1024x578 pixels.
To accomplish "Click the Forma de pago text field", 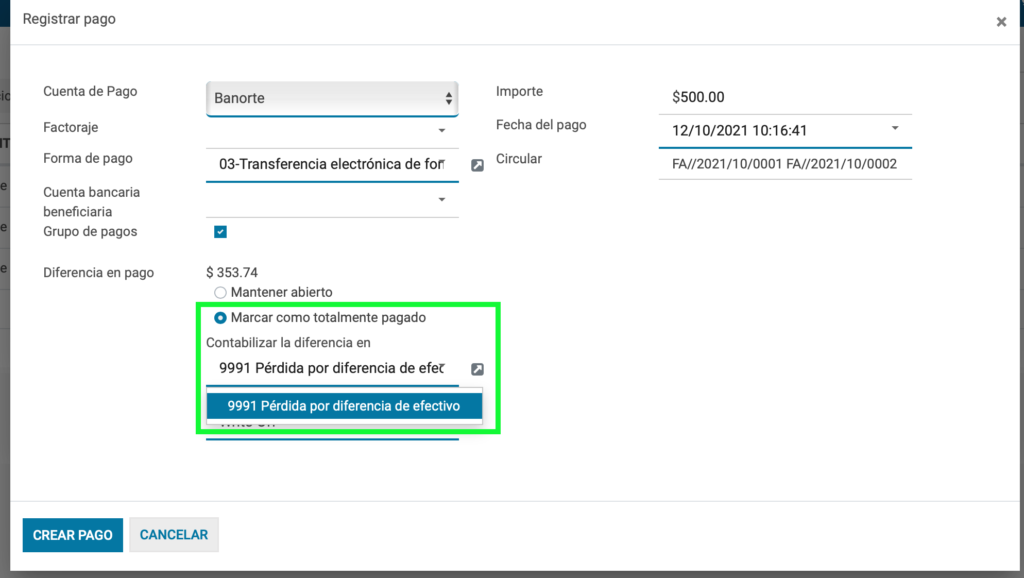I will [x=332, y=165].
